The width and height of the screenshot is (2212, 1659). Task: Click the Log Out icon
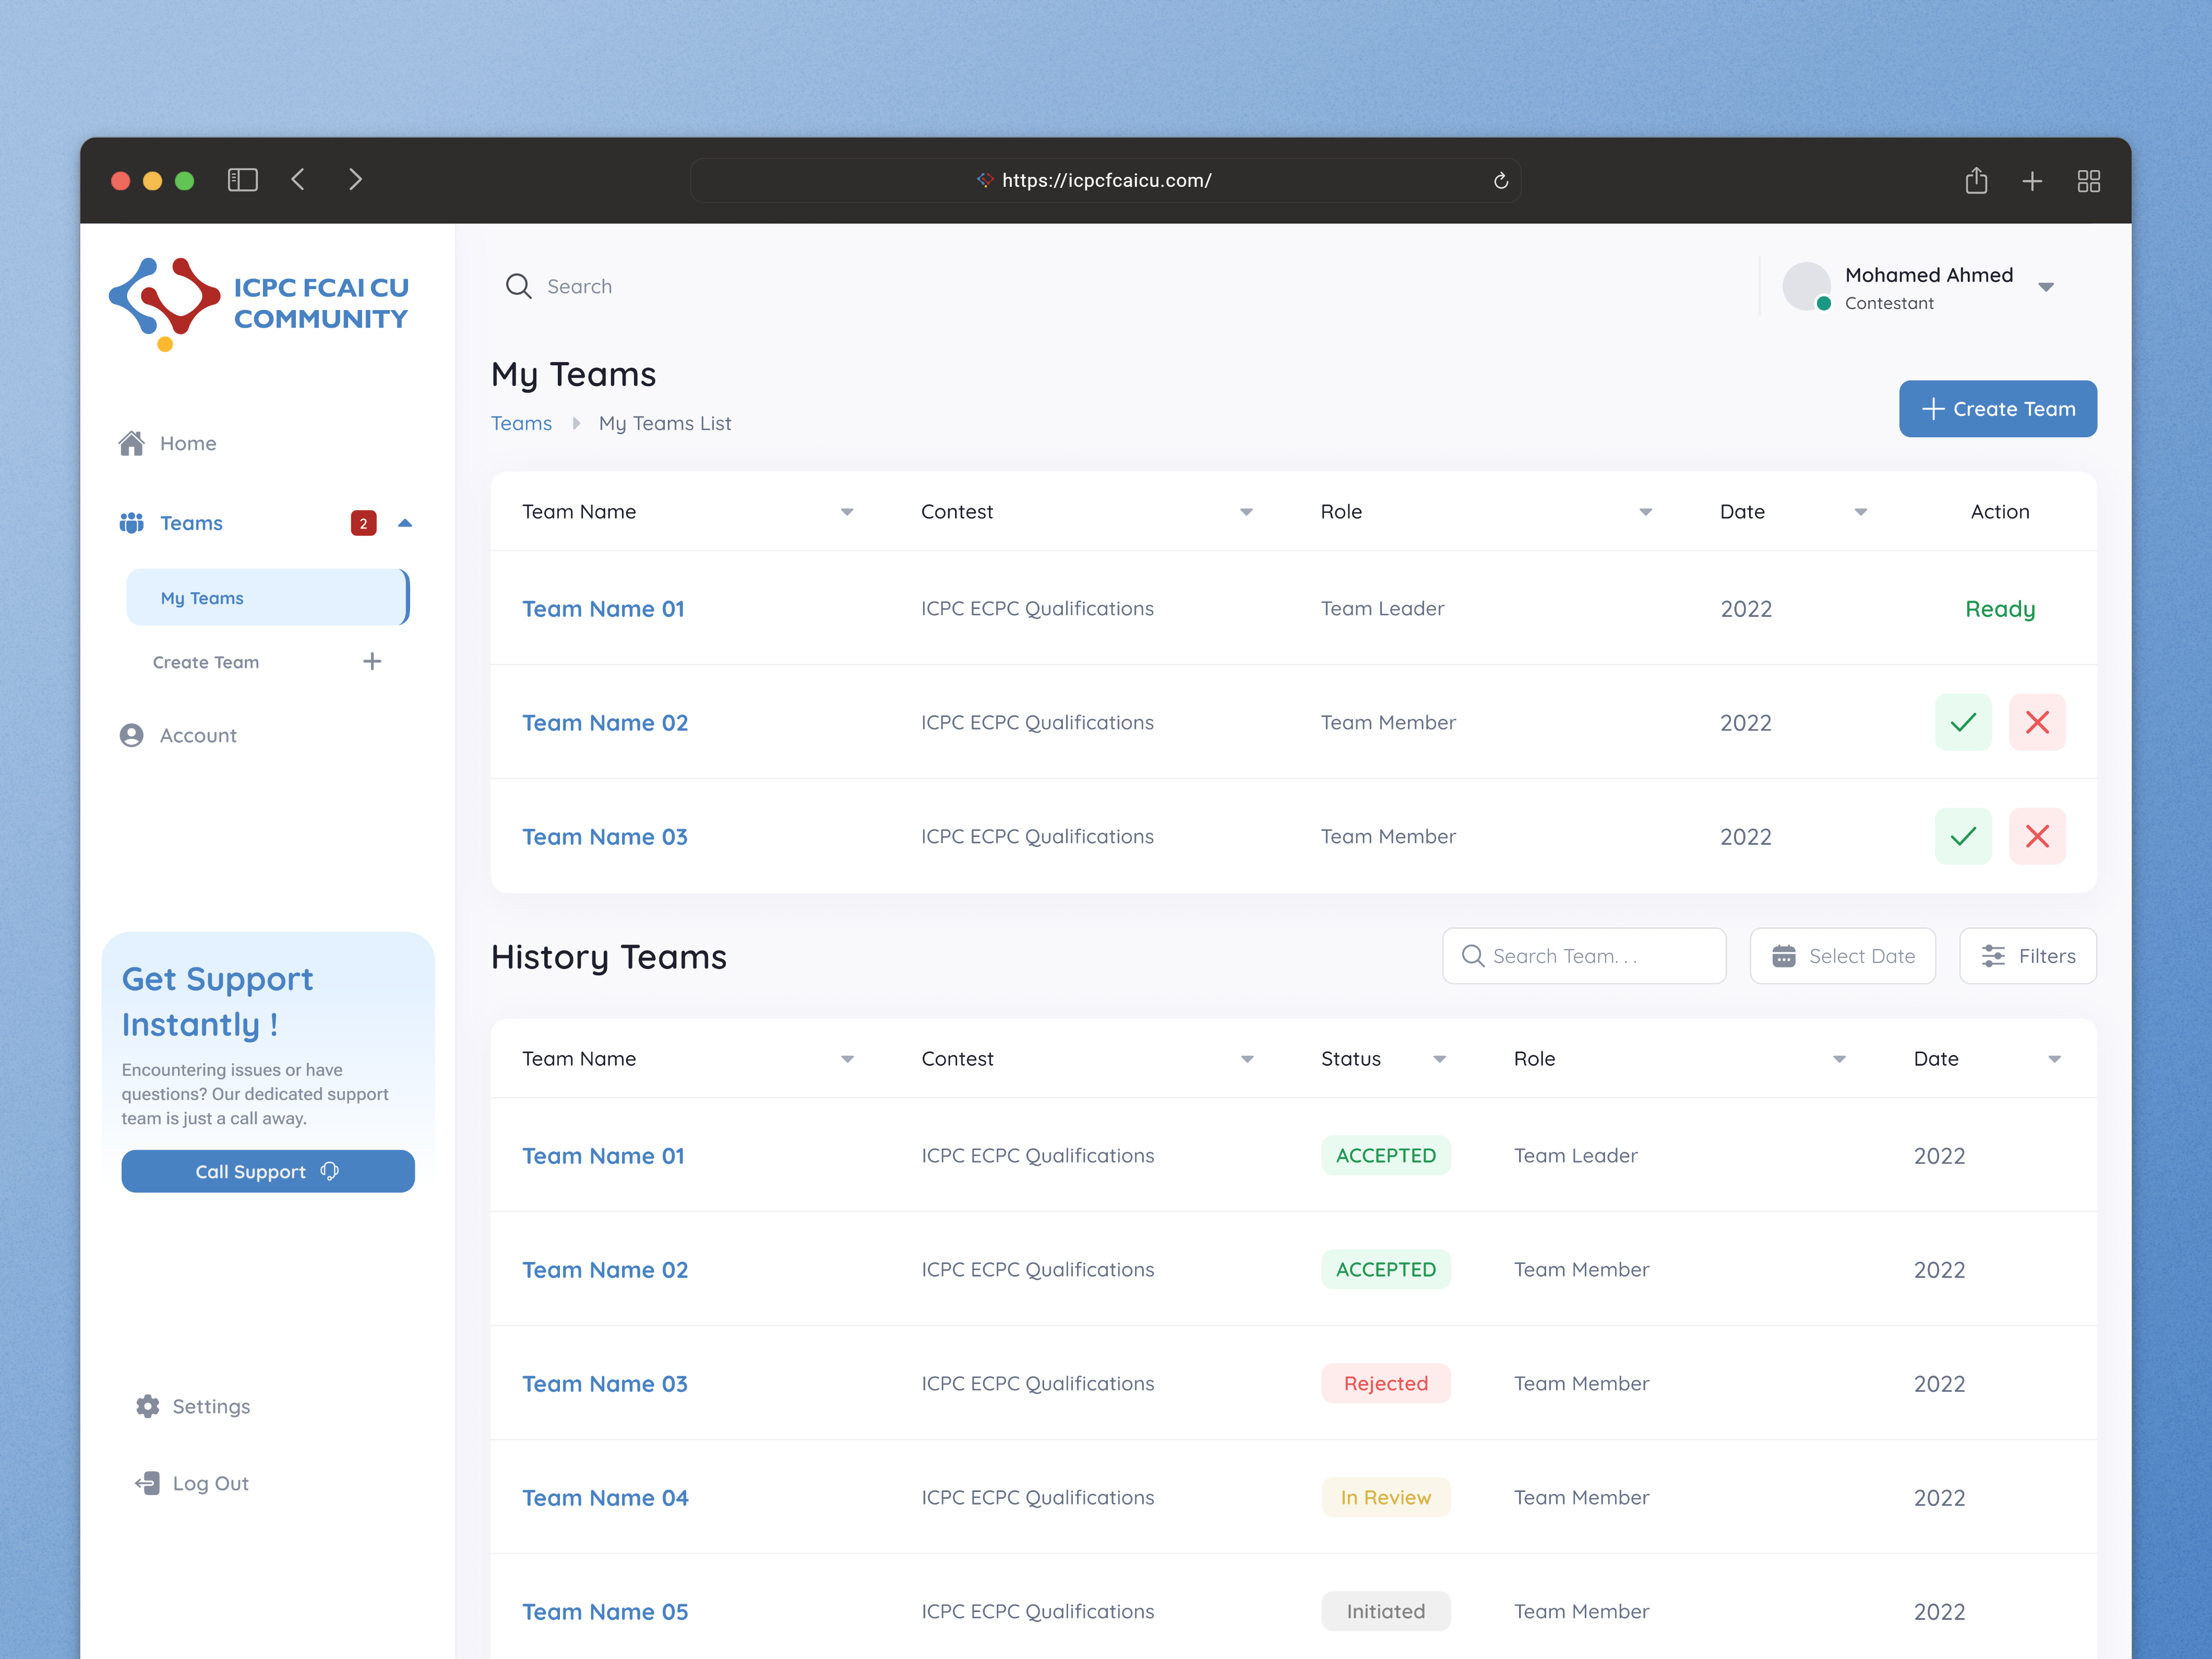[x=147, y=1483]
